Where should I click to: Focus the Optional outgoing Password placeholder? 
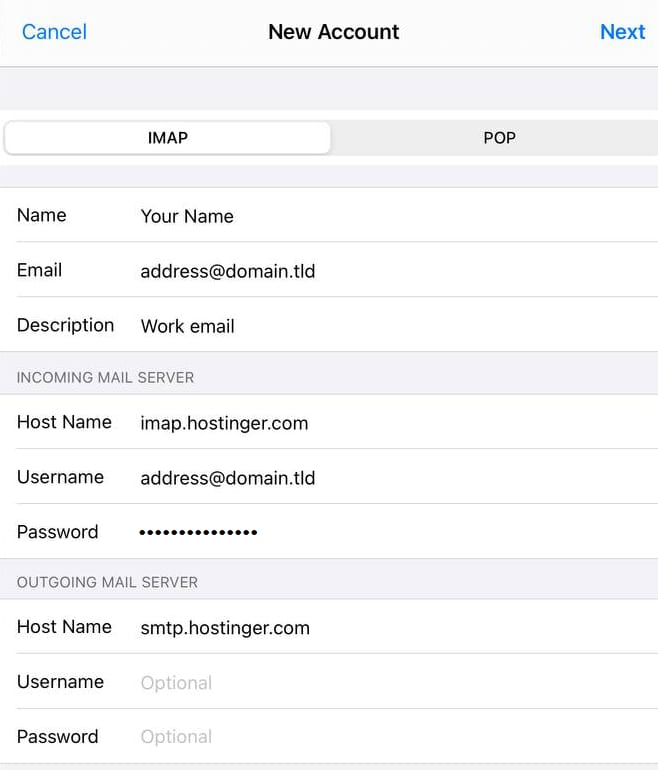point(176,737)
